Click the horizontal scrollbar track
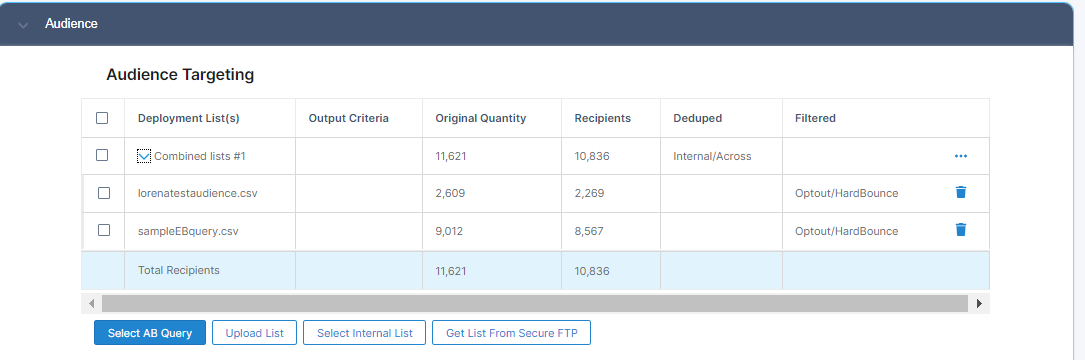 tap(535, 303)
